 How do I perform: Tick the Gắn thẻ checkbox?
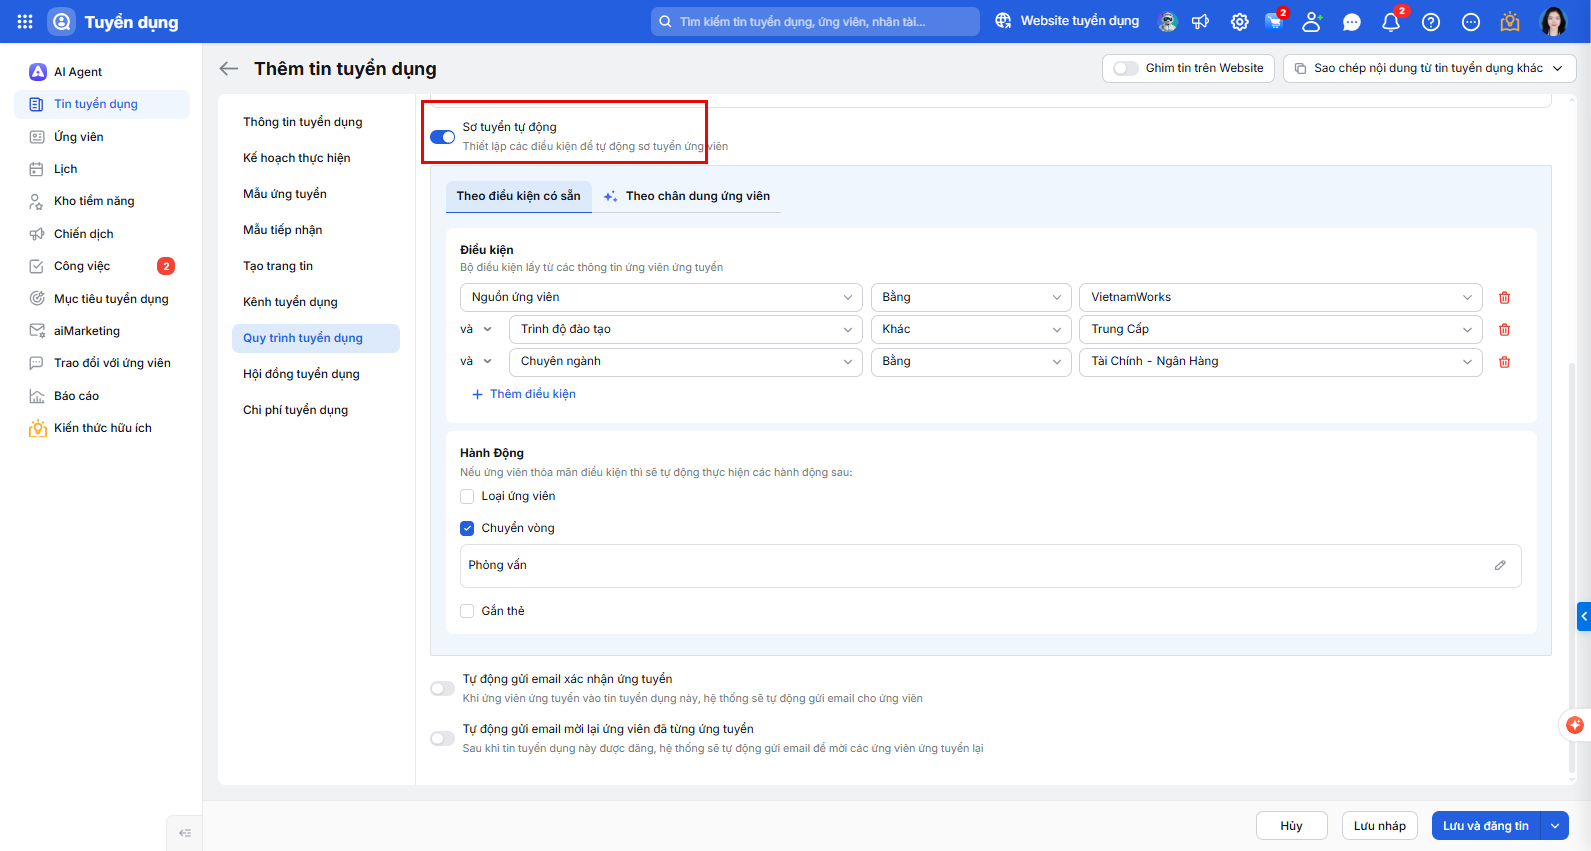pyautogui.click(x=467, y=611)
